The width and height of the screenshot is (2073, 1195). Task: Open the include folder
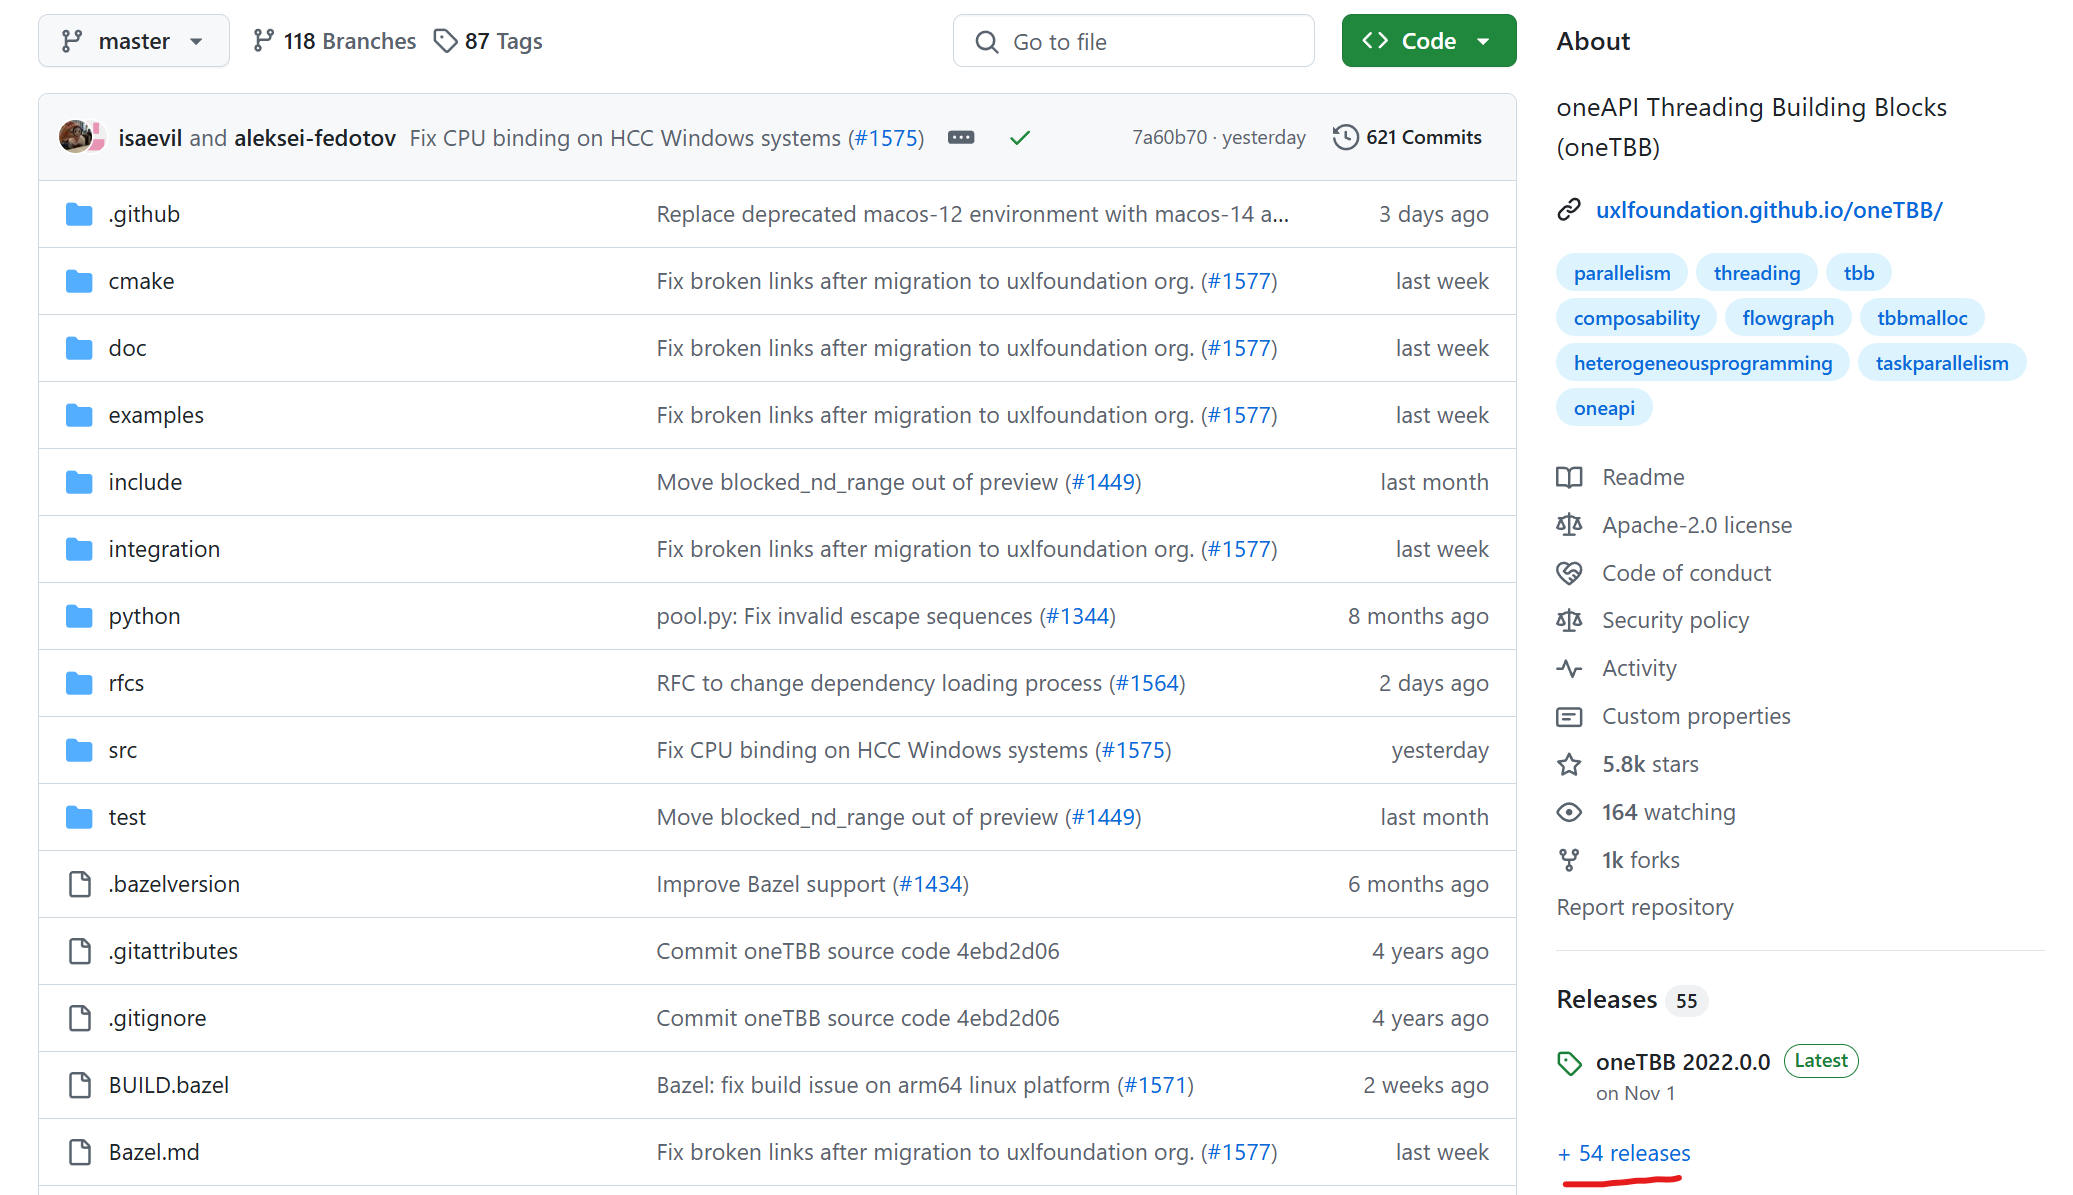[145, 482]
